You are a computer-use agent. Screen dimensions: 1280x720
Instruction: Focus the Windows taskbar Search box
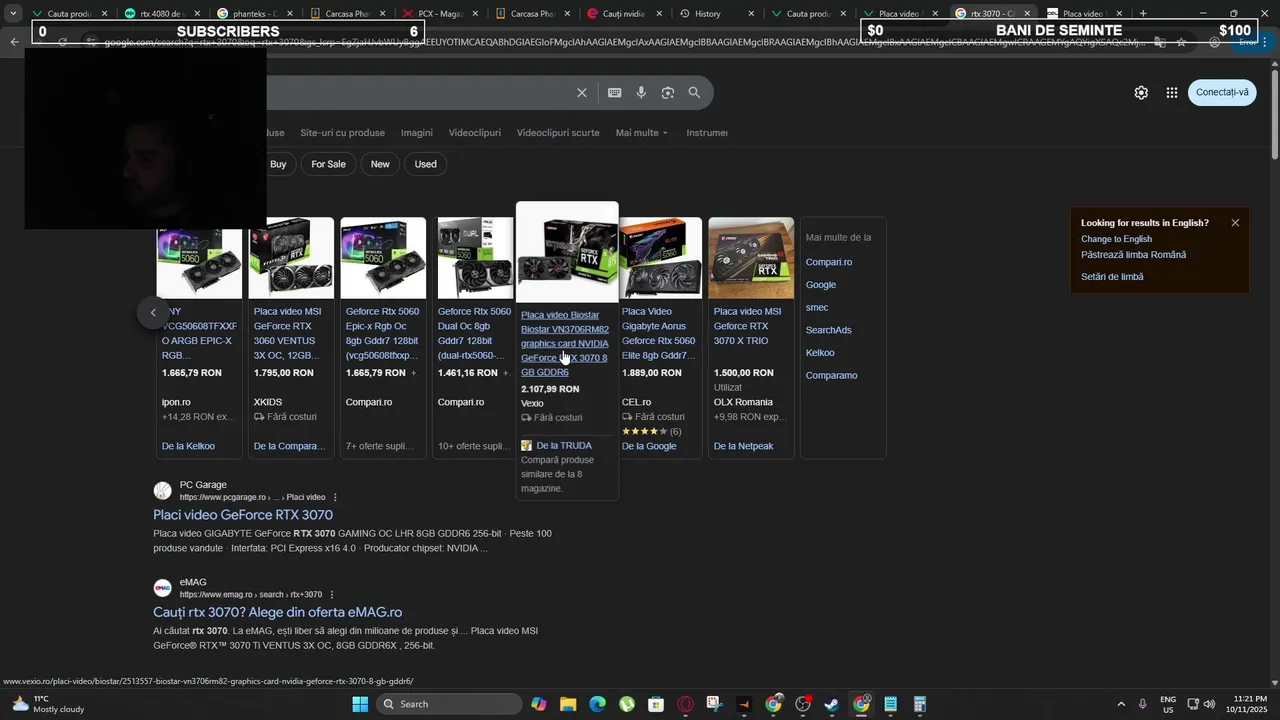click(451, 704)
